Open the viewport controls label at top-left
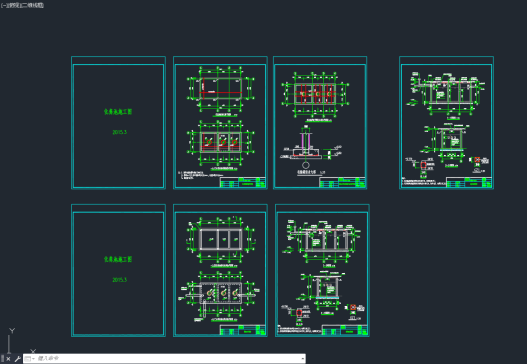Image resolution: width=527 pixels, height=364 pixels. coord(22,5)
